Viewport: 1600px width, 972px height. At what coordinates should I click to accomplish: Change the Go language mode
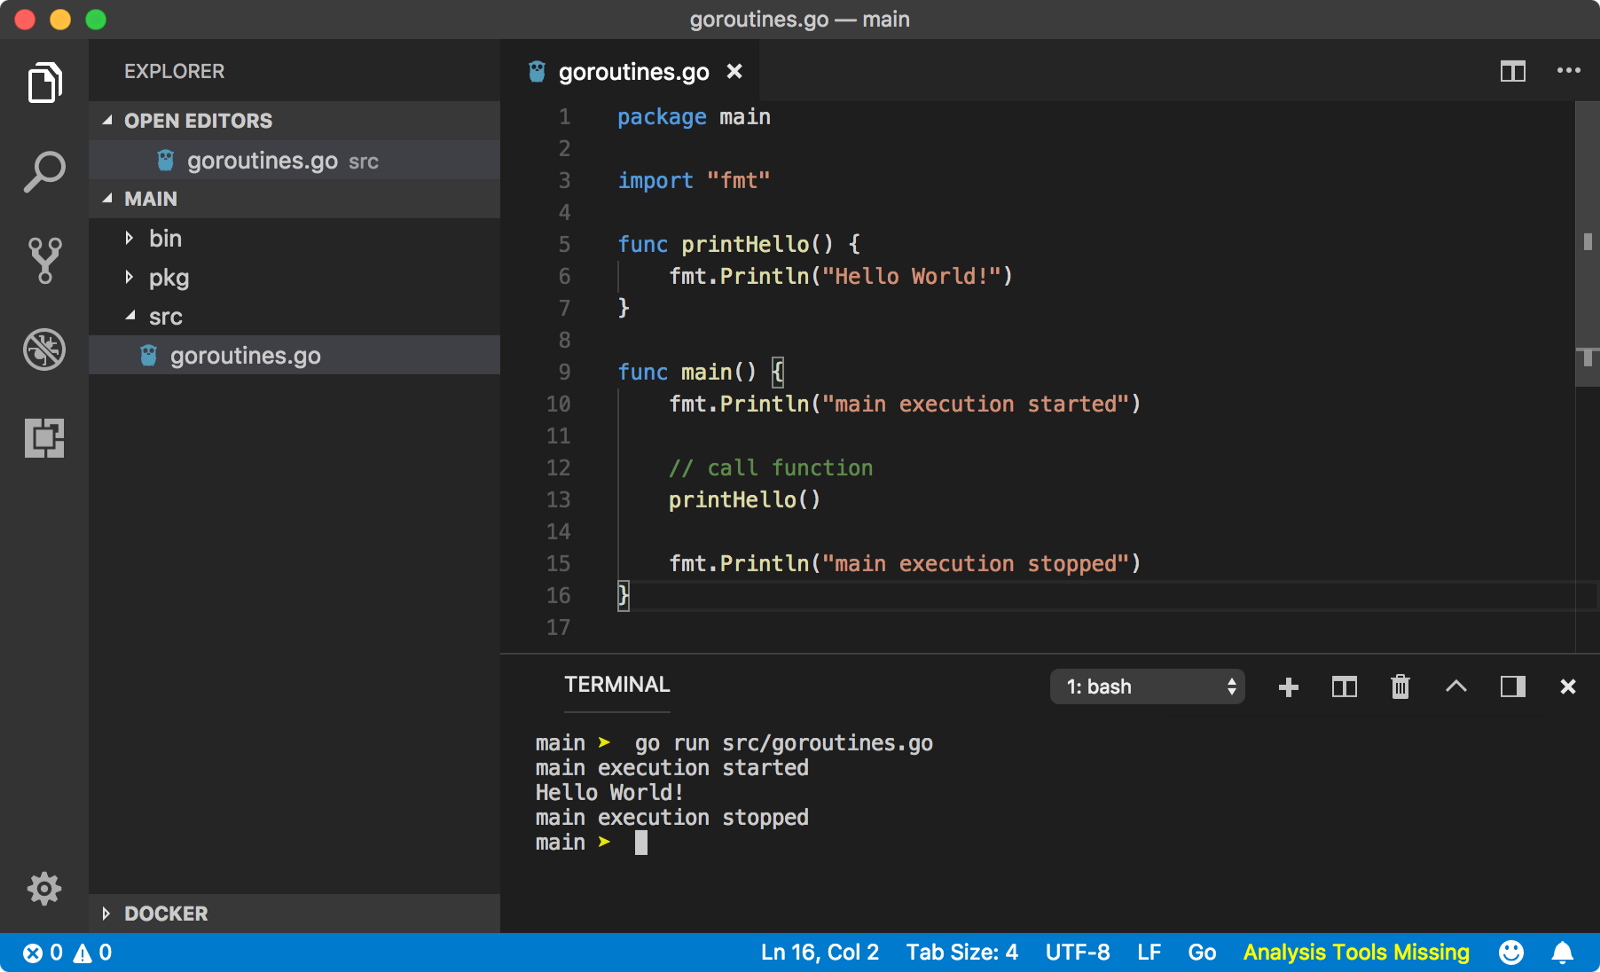[x=1202, y=953]
